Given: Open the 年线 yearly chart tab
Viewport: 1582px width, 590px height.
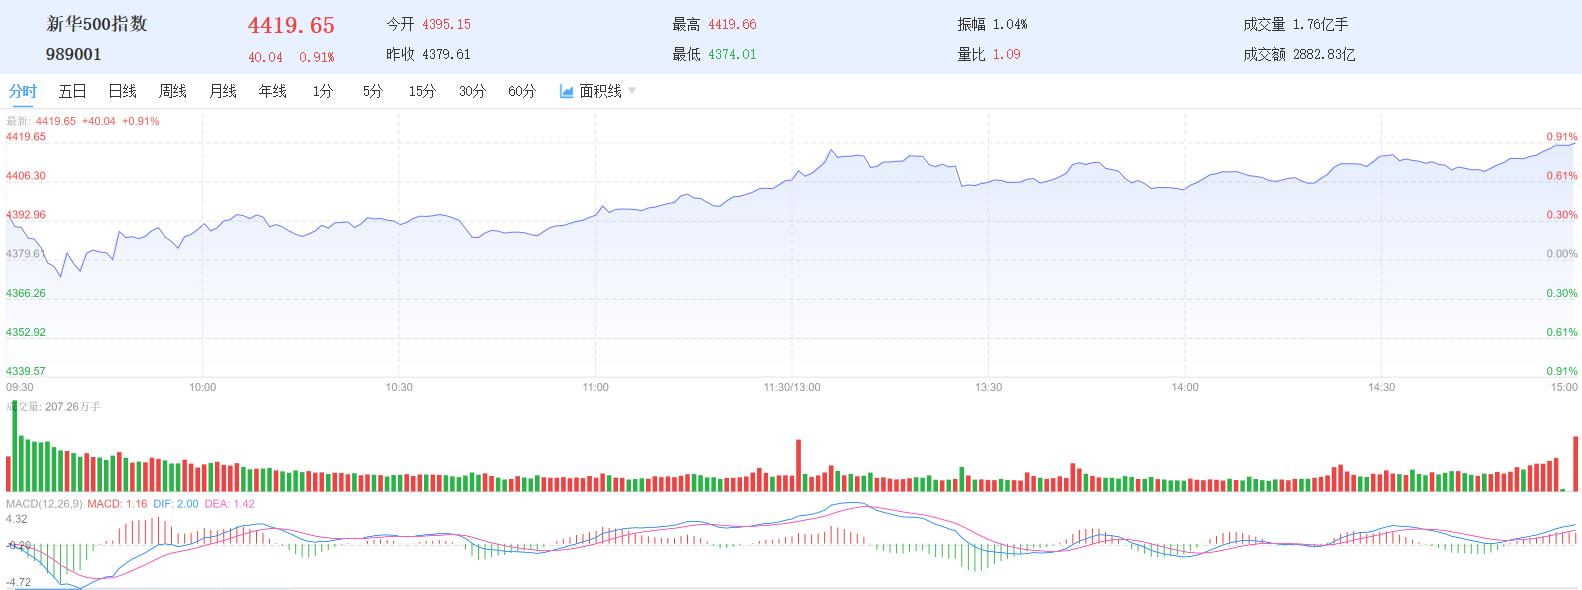Looking at the screenshot, I should (272, 91).
